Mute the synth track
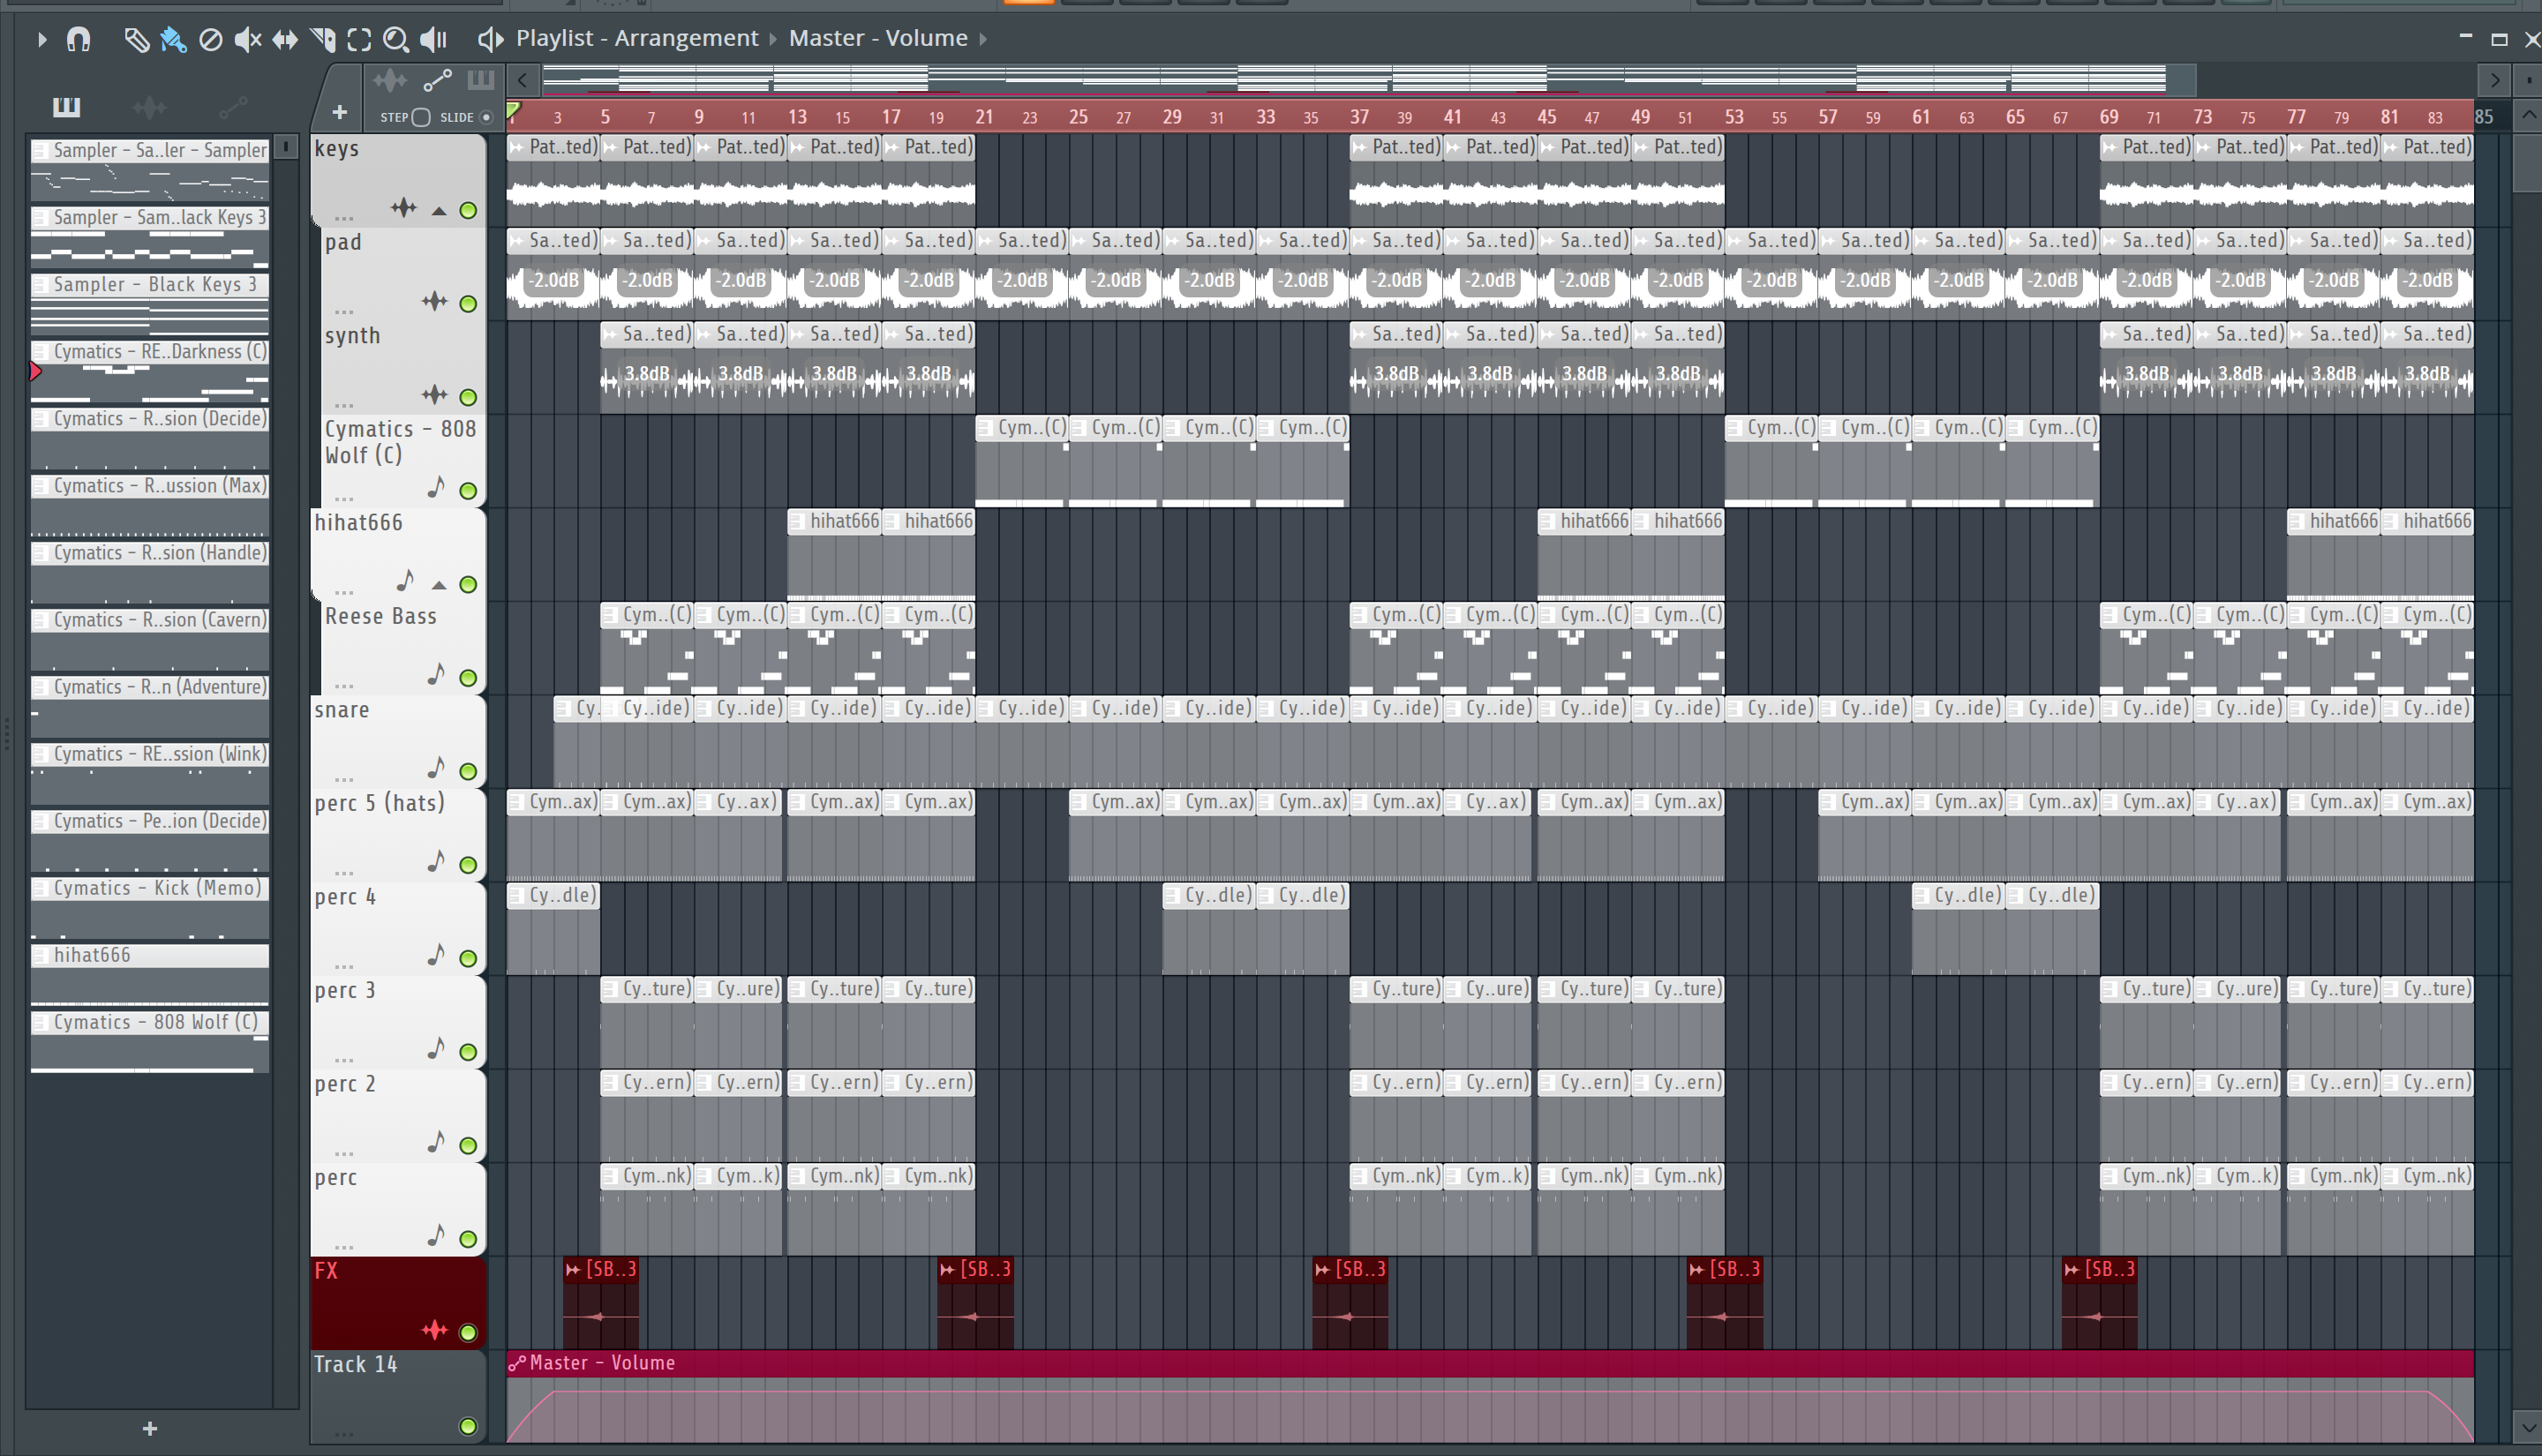The image size is (2542, 1456). click(468, 397)
